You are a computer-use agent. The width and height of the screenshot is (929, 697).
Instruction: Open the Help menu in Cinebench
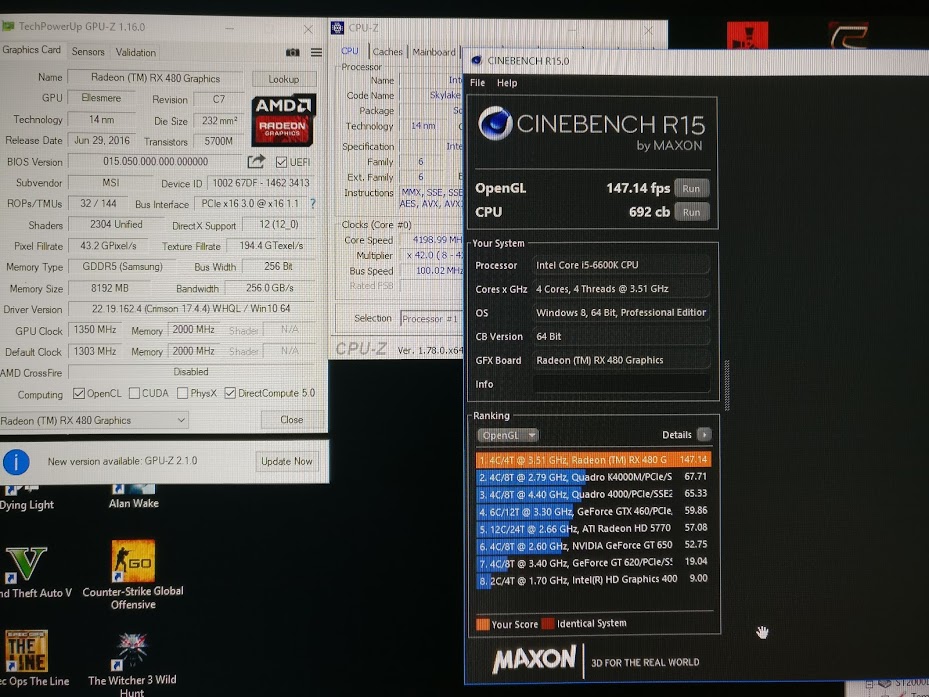507,83
